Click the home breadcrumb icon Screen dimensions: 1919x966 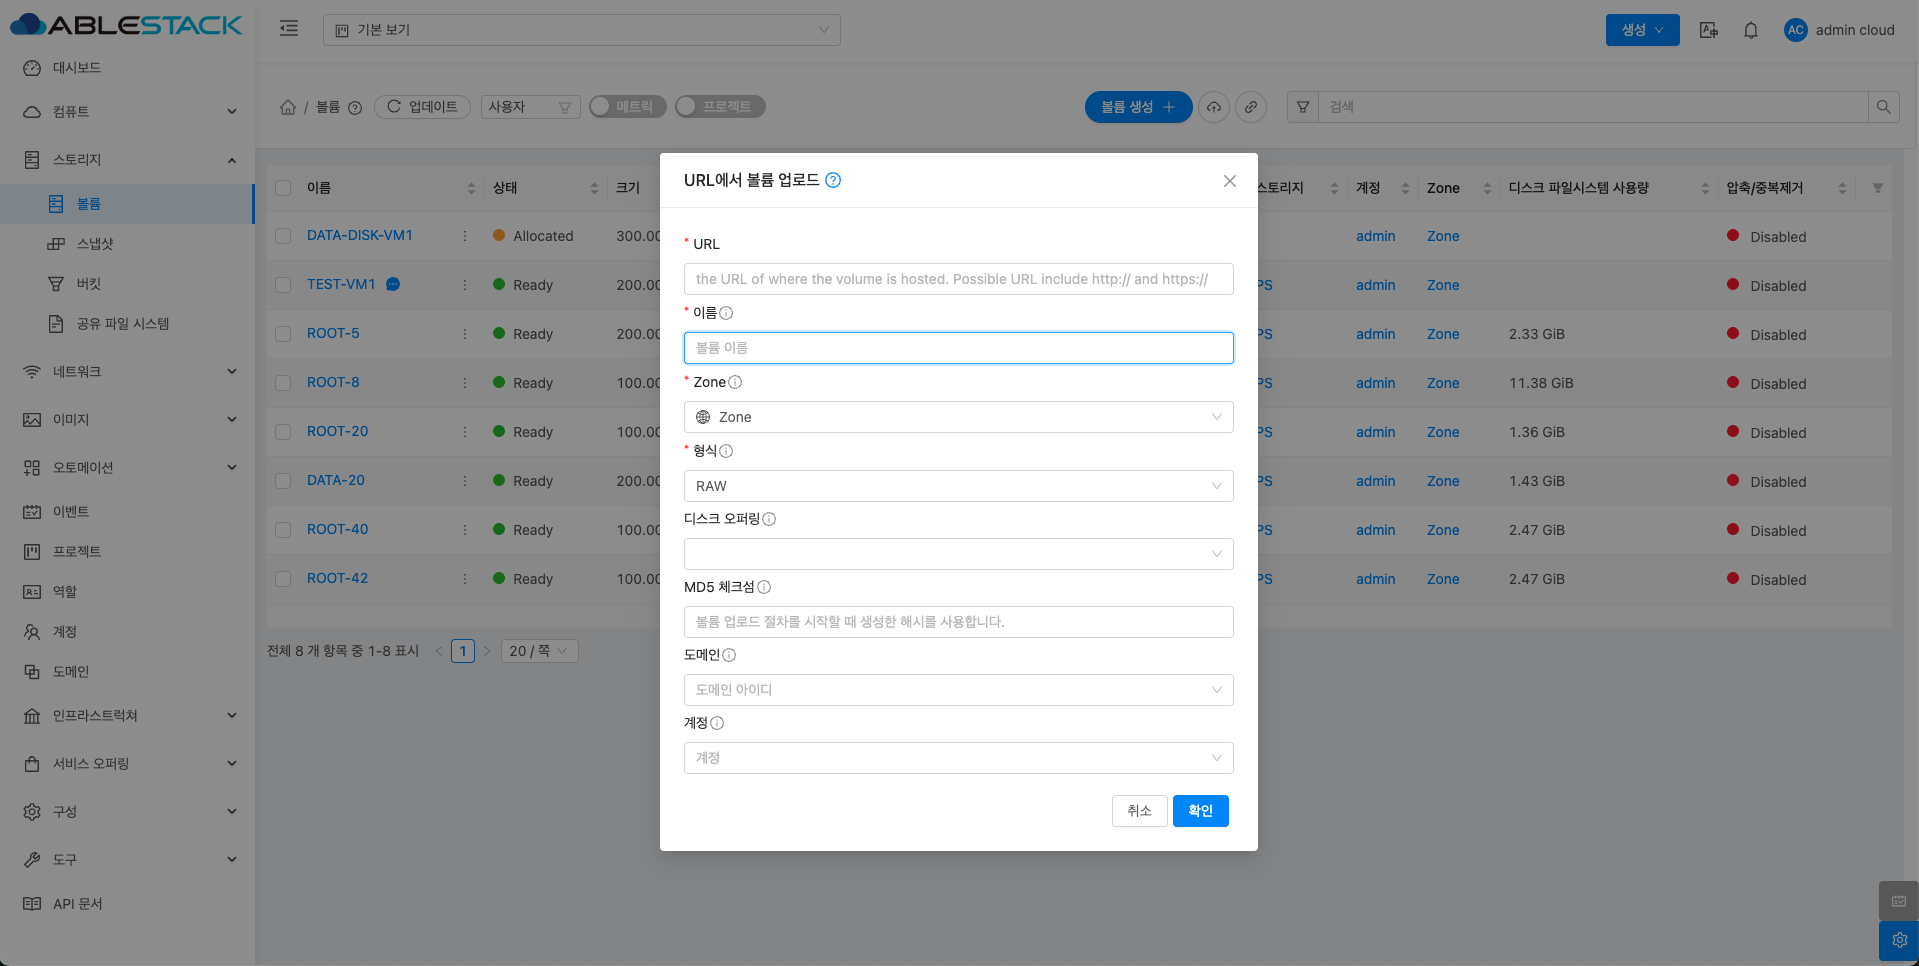(x=288, y=107)
